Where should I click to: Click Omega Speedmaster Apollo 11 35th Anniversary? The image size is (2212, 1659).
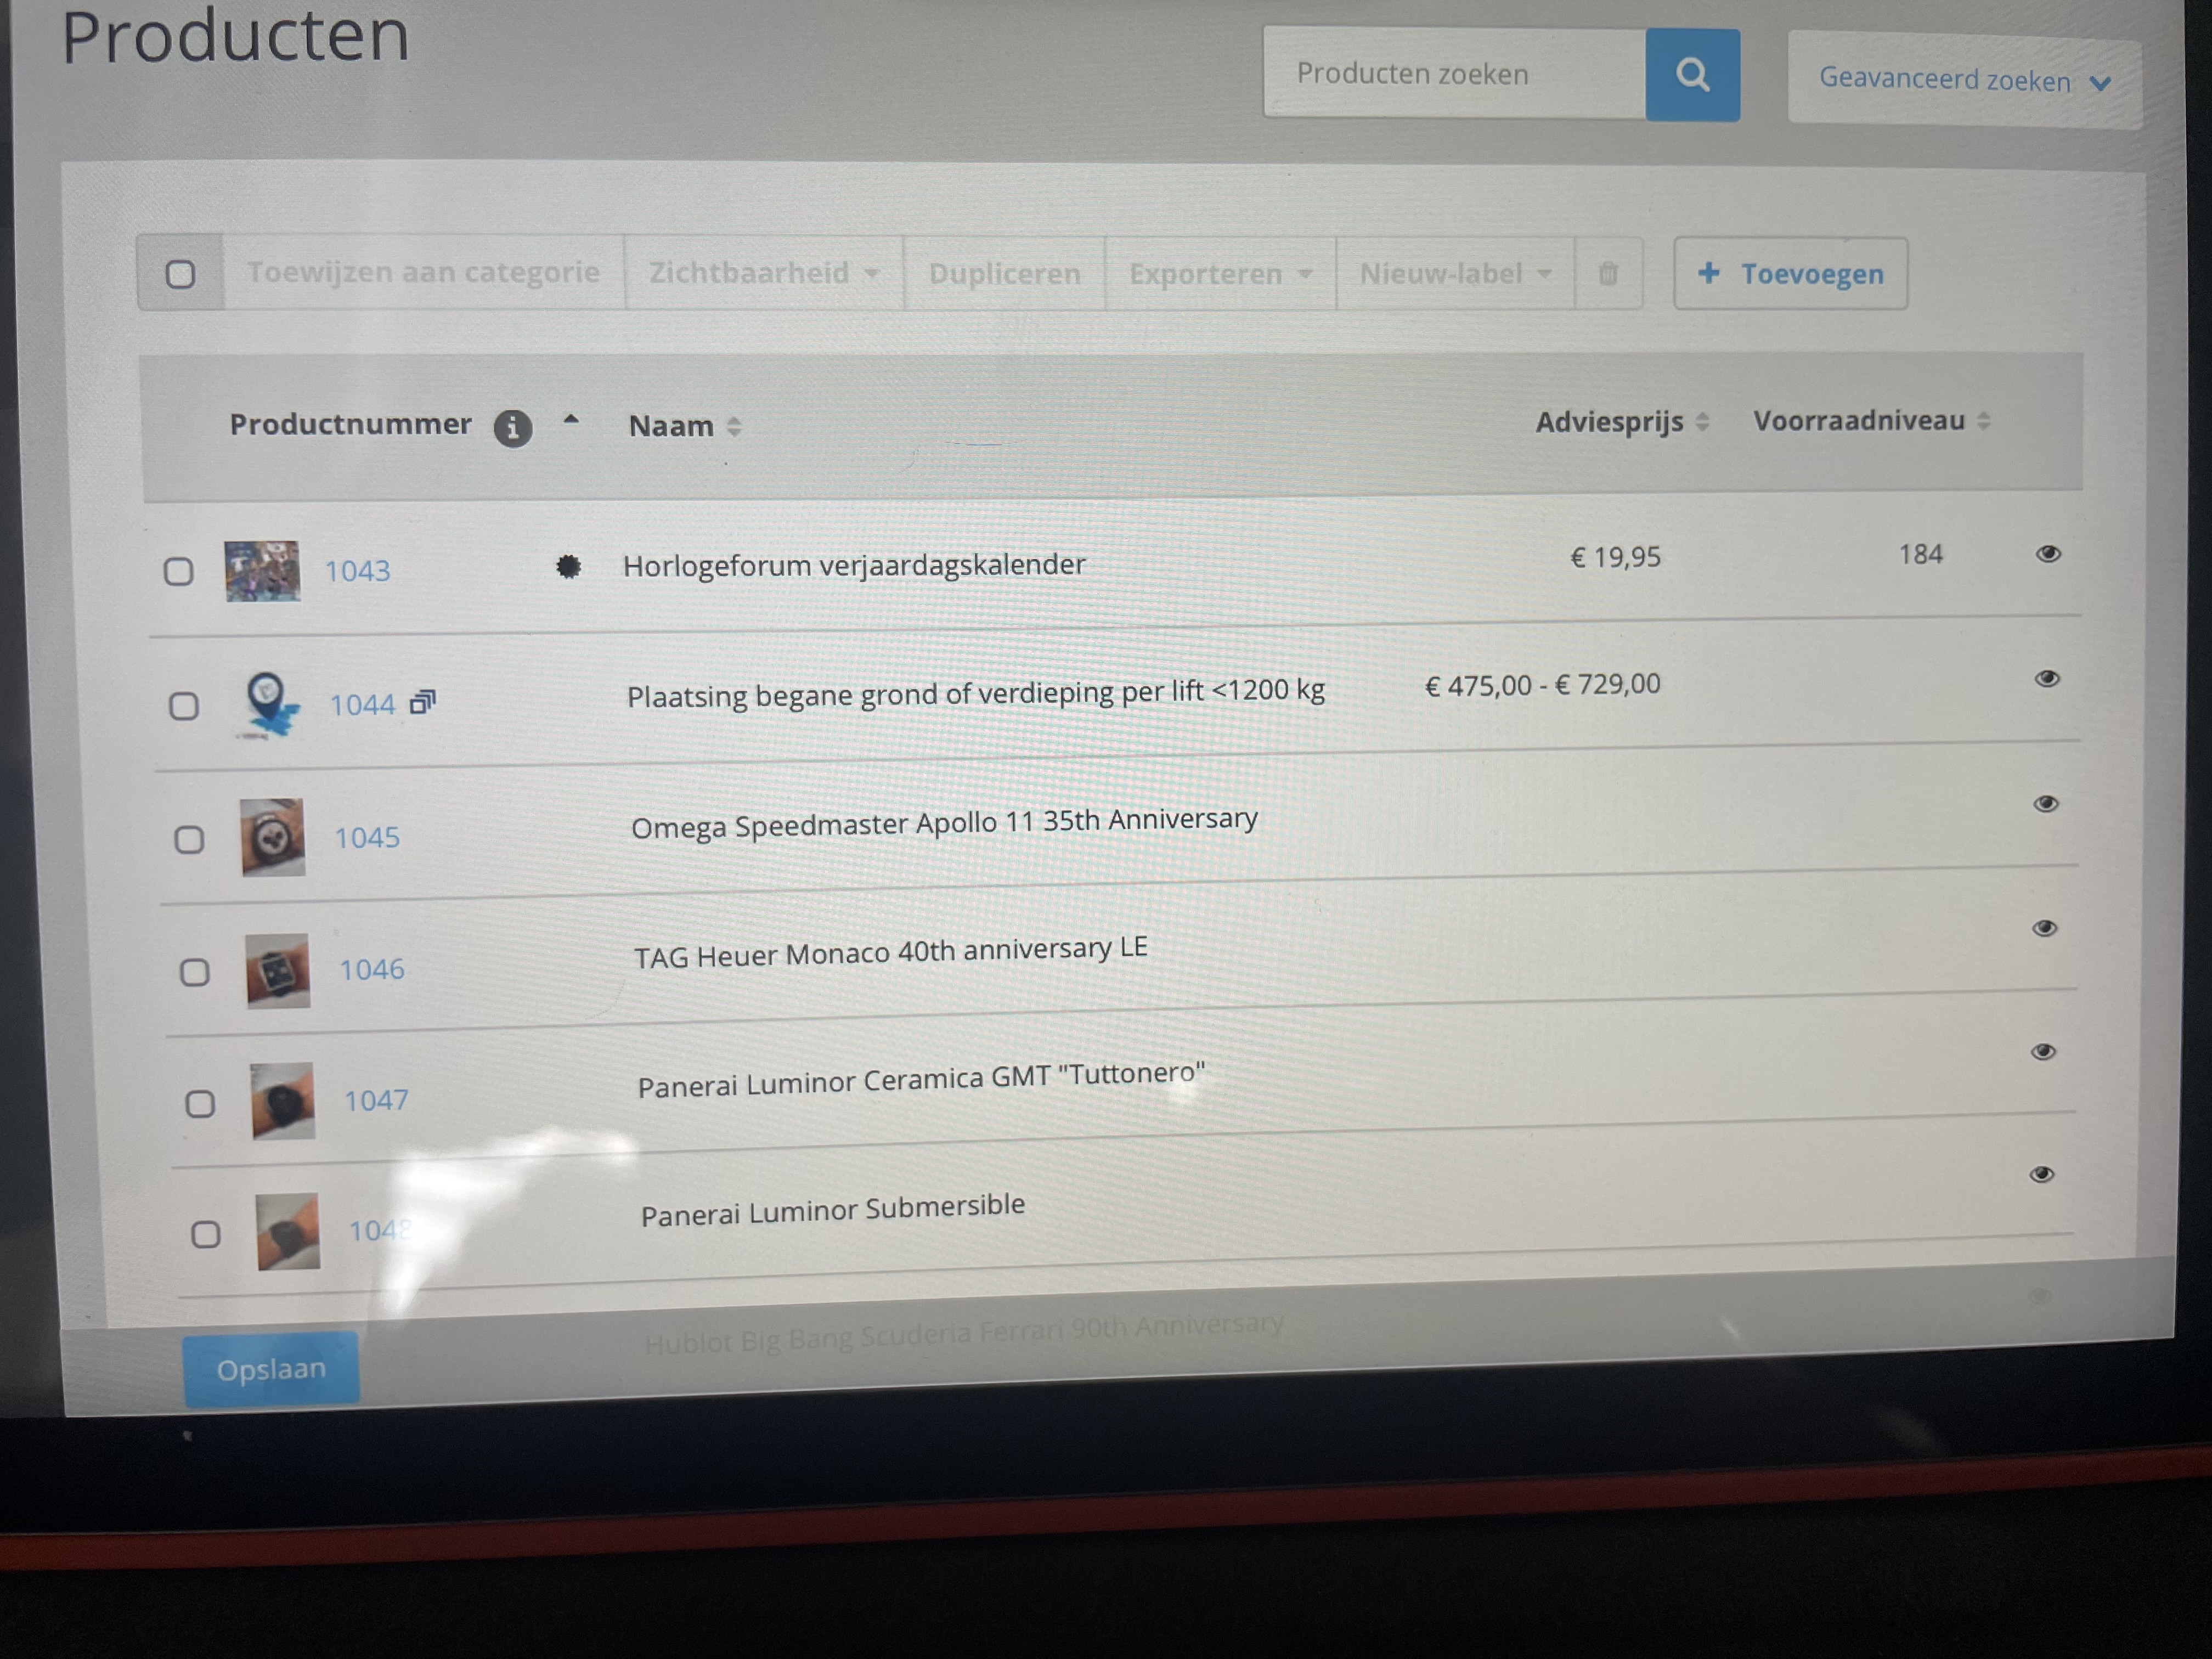coord(944,823)
